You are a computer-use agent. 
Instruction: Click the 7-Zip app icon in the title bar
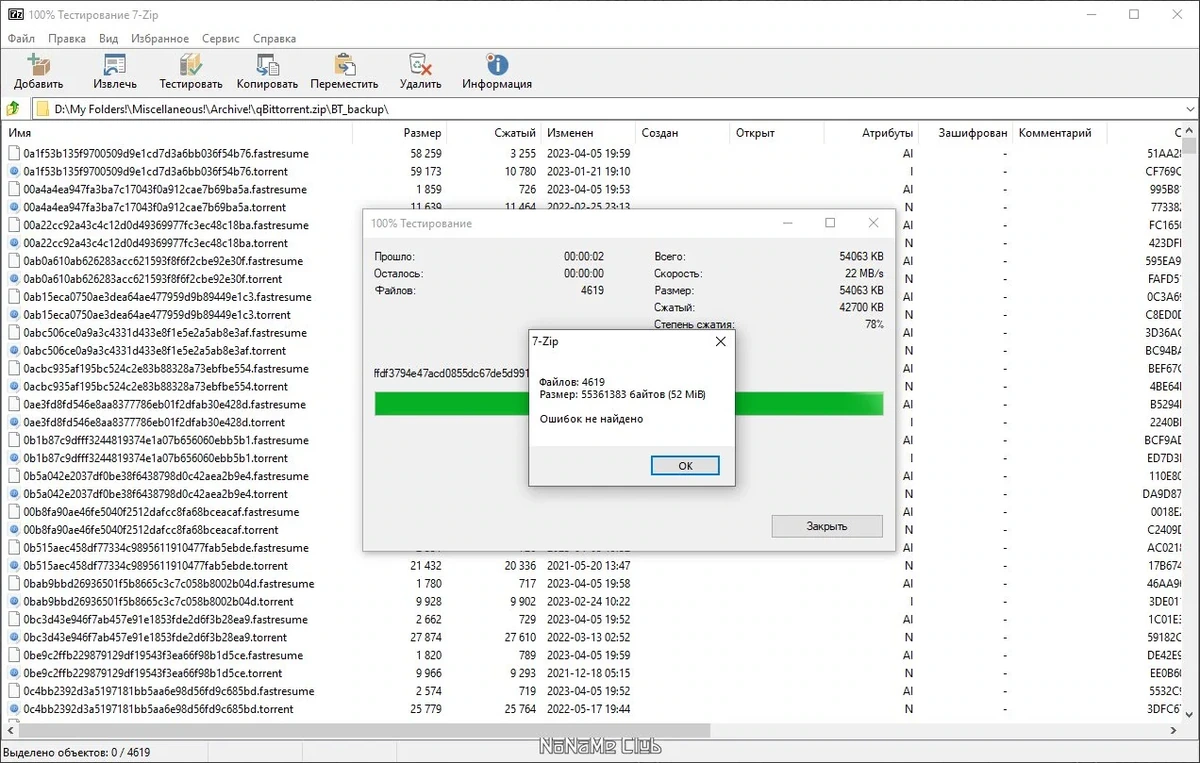click(x=16, y=15)
